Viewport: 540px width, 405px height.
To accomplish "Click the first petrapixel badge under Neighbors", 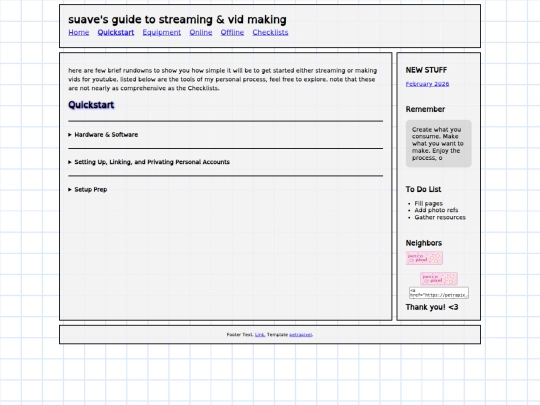I will [x=424, y=258].
